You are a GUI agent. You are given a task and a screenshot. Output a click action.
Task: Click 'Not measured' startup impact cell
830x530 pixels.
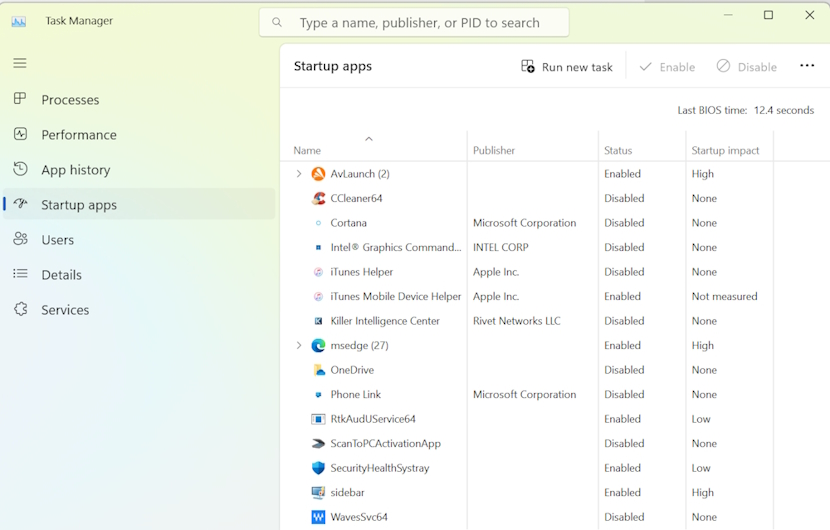pyautogui.click(x=724, y=297)
